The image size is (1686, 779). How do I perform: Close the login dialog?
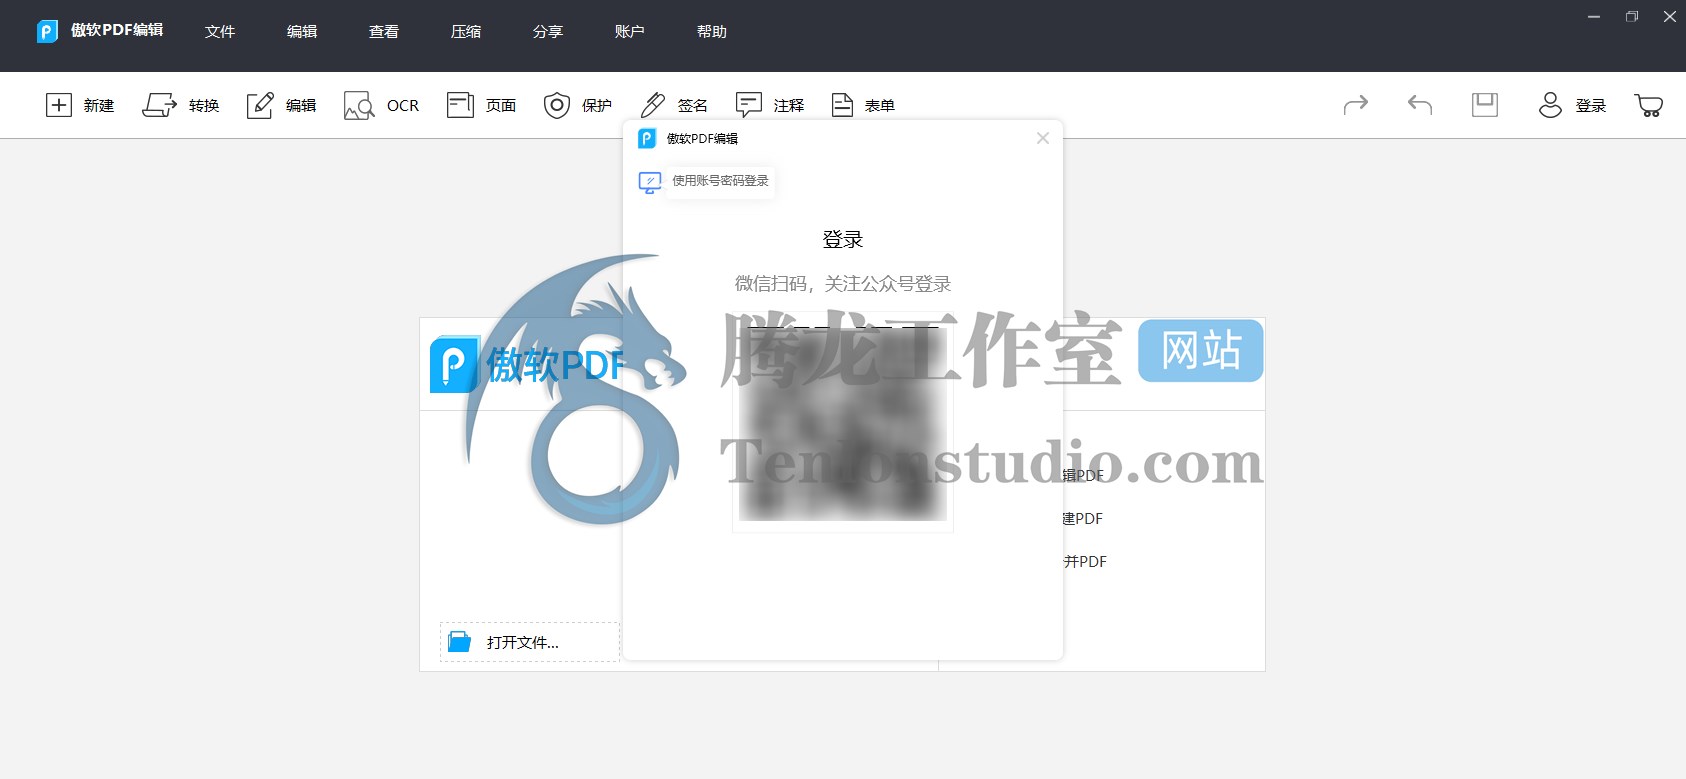click(1043, 138)
